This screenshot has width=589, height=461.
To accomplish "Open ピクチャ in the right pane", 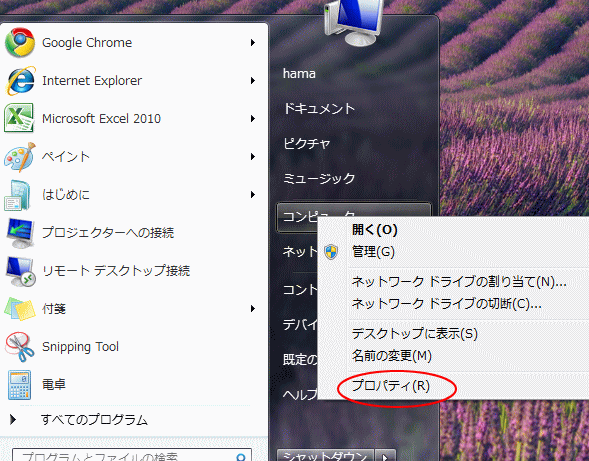I will pos(307,144).
